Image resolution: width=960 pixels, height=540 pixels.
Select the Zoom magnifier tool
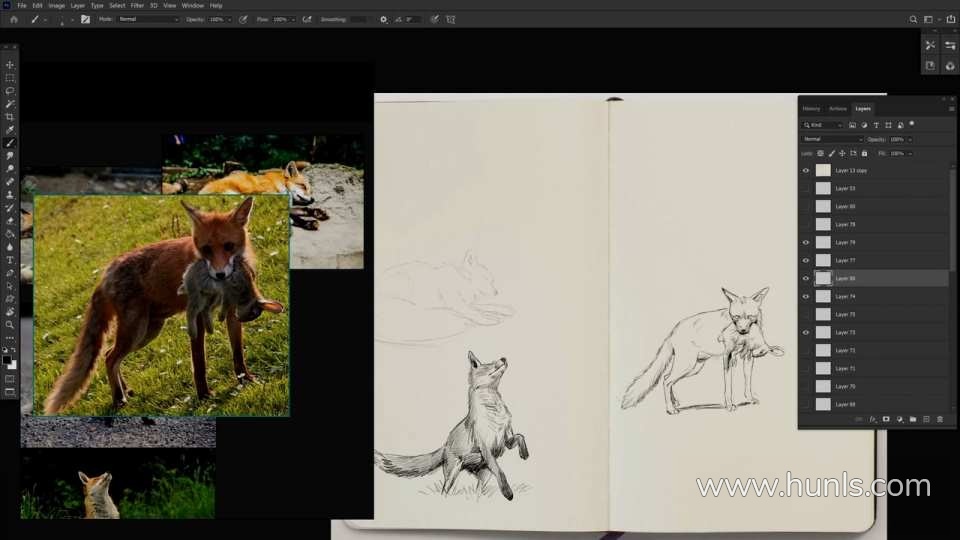point(10,325)
